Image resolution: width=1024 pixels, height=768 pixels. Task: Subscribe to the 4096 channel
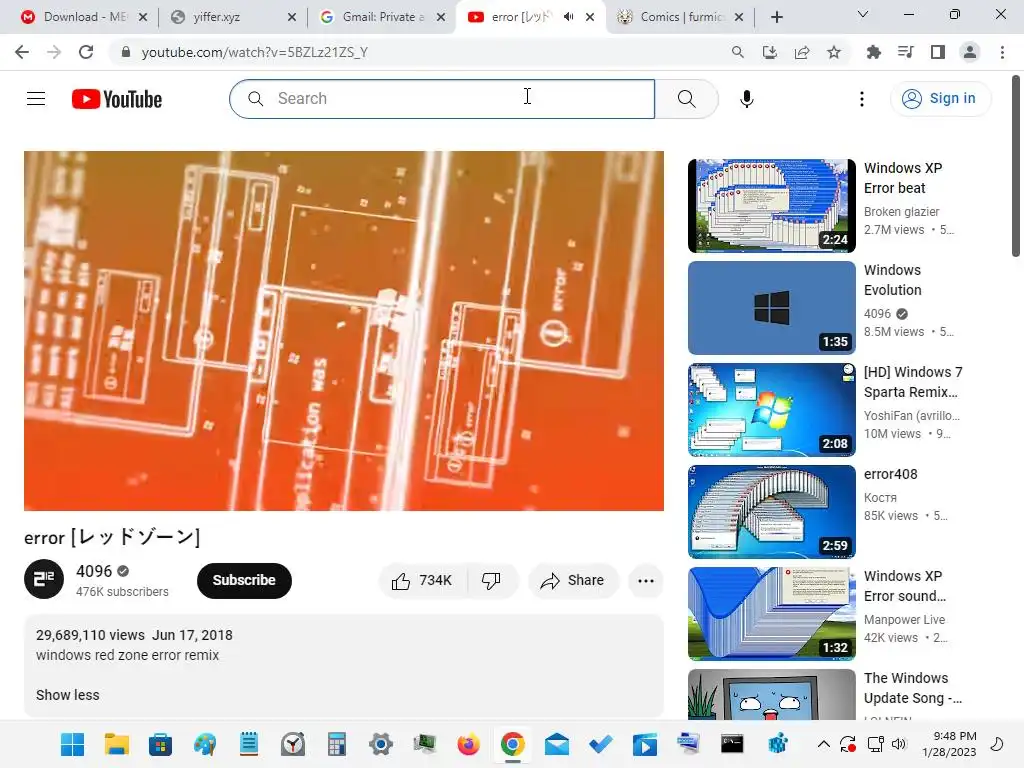tap(244, 581)
